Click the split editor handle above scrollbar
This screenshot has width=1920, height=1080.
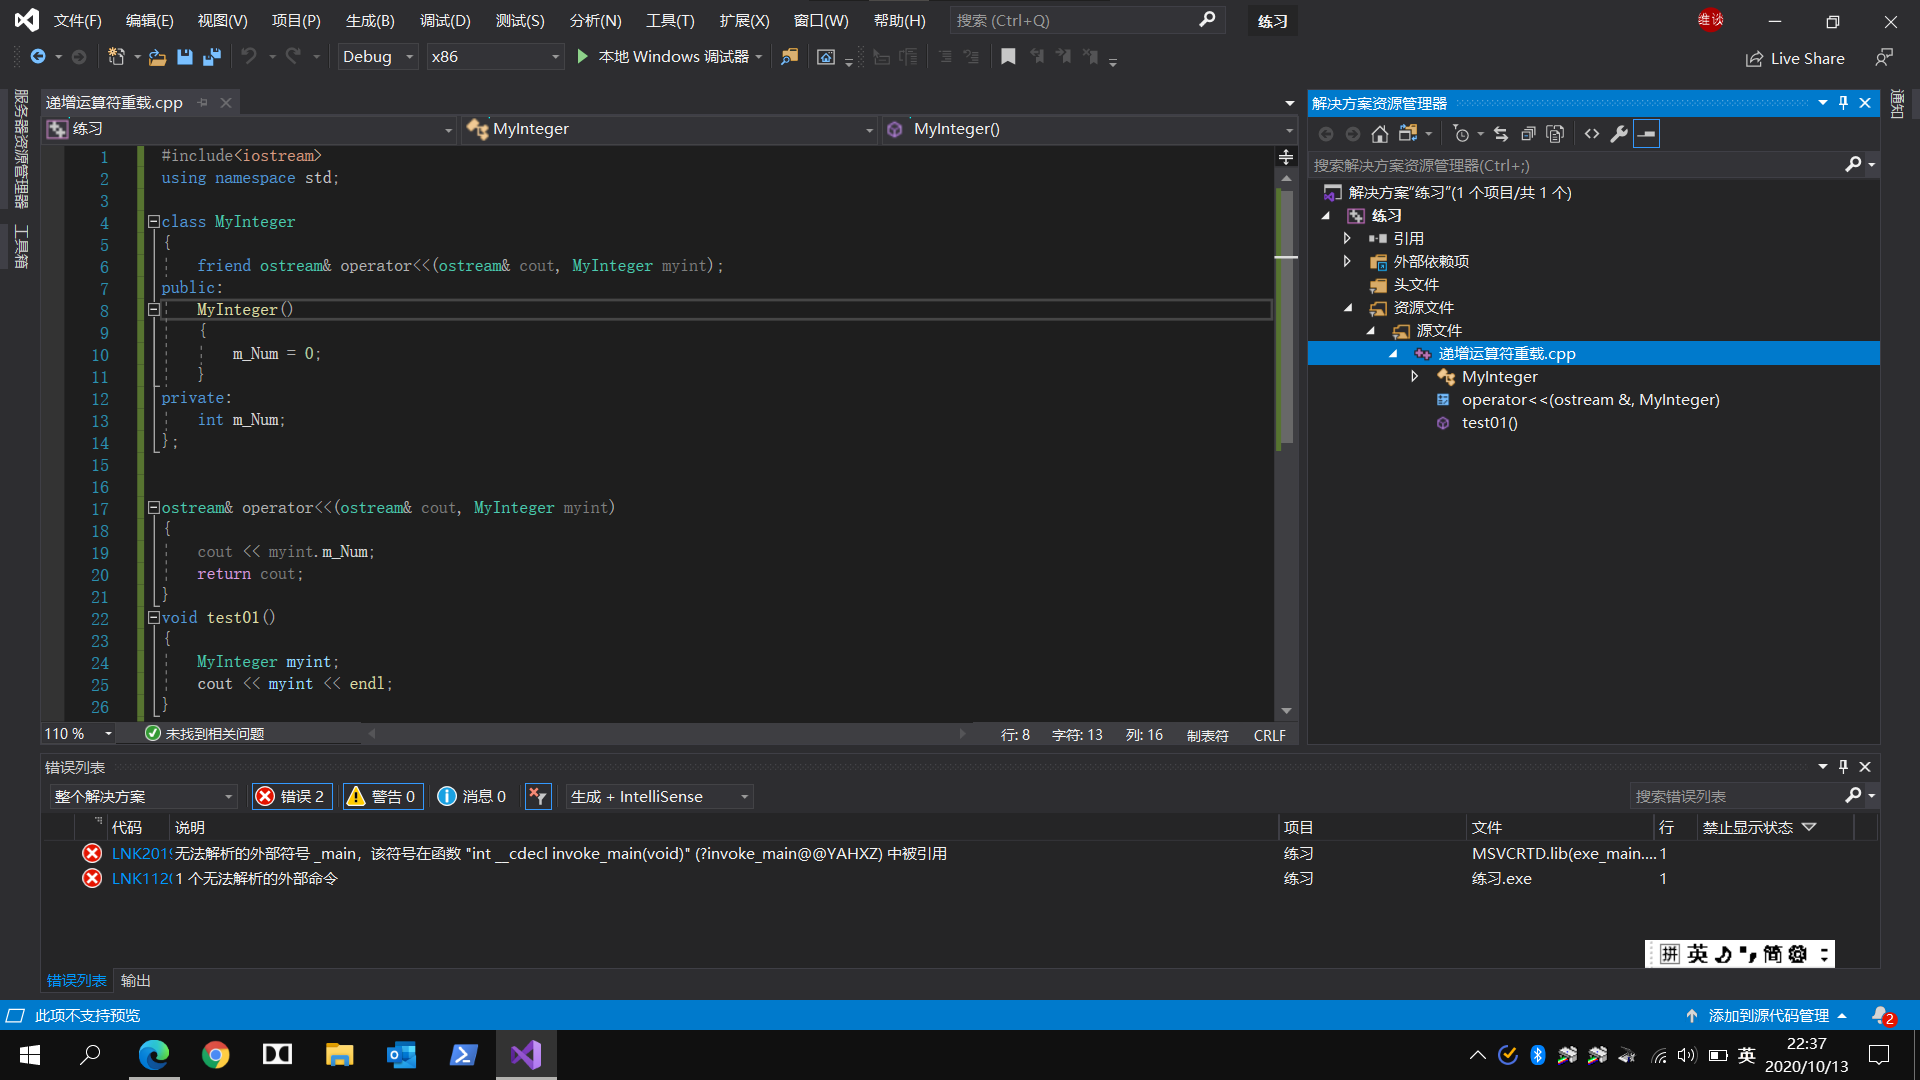pos(1286,157)
